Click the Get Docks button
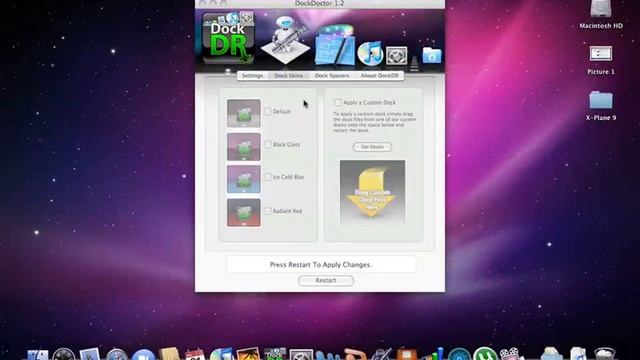Screen dimensions: 640x360 tap(372, 147)
